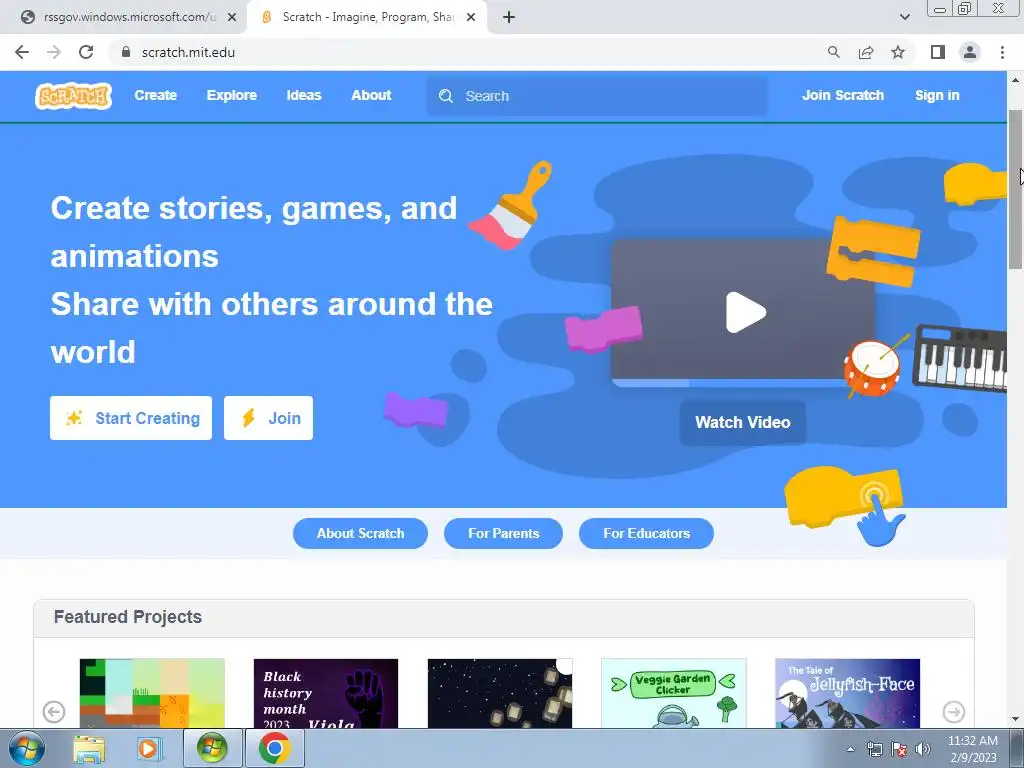Viewport: 1024px width, 768px height.
Task: Select the Scratch - Imagine, Program, Share tab
Action: click(x=366, y=17)
